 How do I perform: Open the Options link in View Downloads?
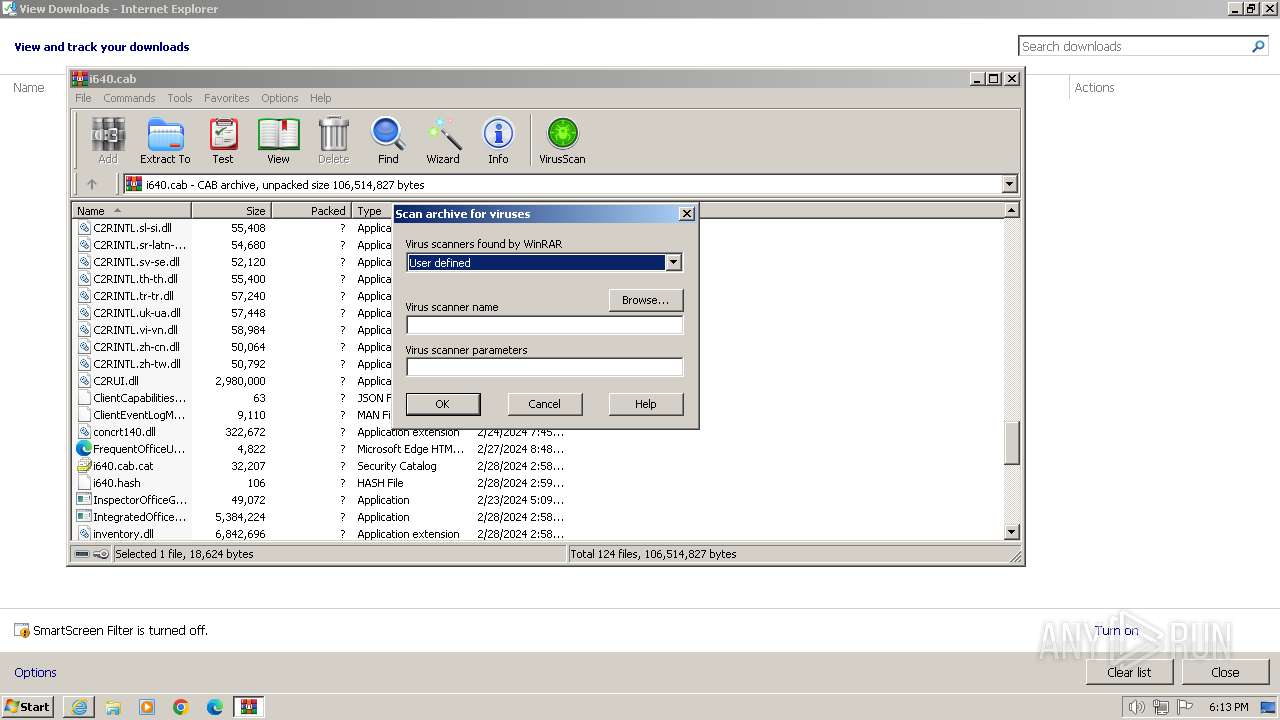click(x=35, y=672)
